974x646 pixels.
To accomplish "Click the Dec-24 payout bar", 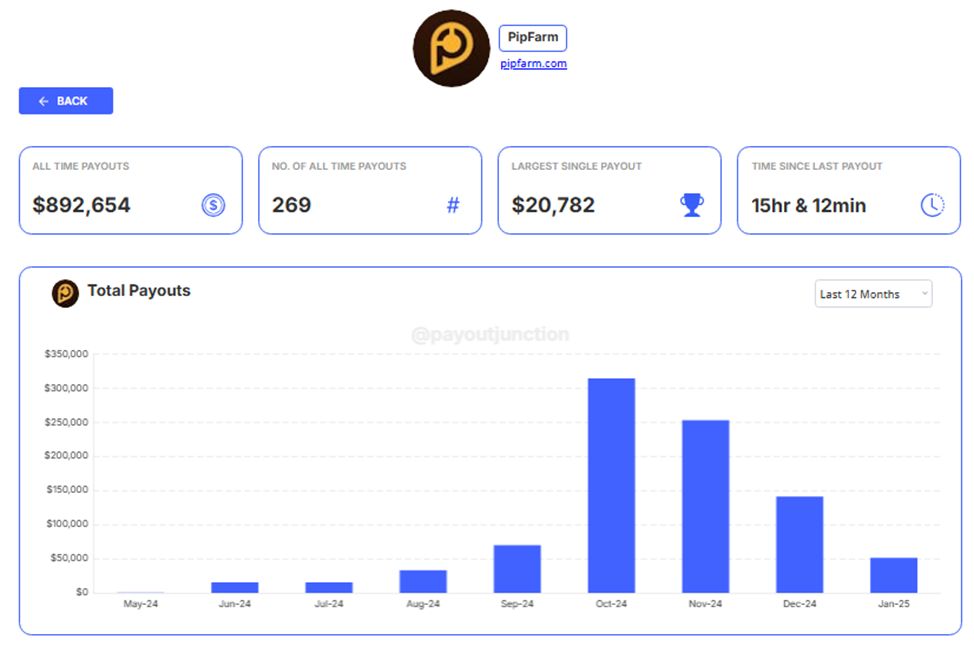I will point(799,544).
